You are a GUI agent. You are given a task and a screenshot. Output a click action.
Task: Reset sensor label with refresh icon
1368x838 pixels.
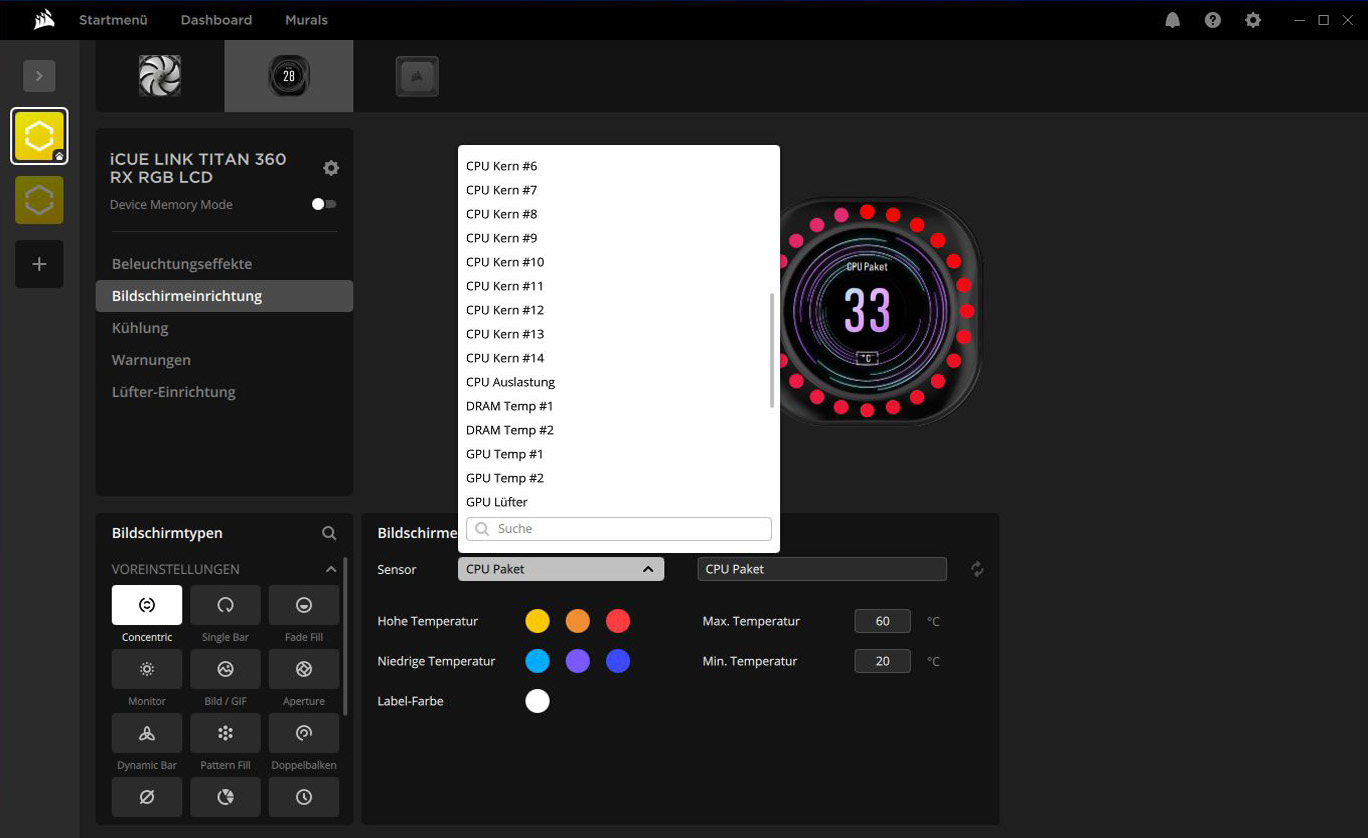coord(977,569)
